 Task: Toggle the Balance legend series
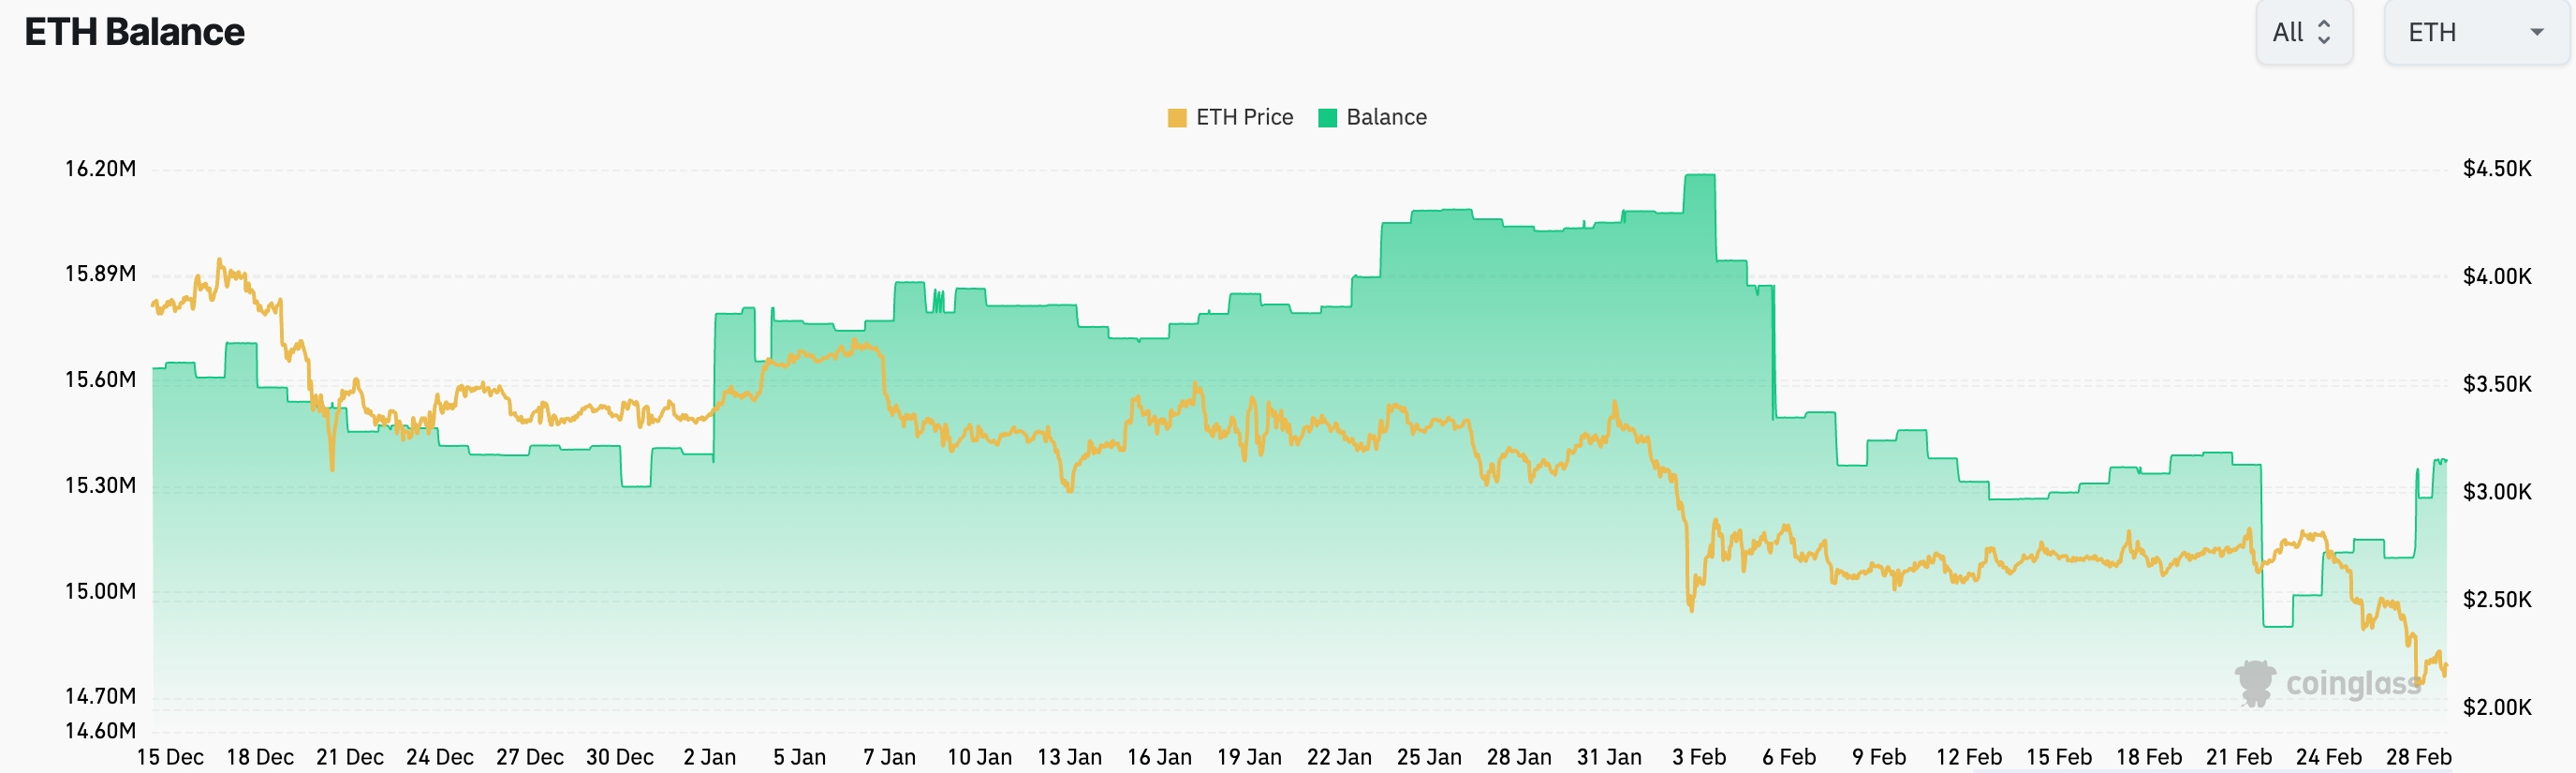point(1371,117)
